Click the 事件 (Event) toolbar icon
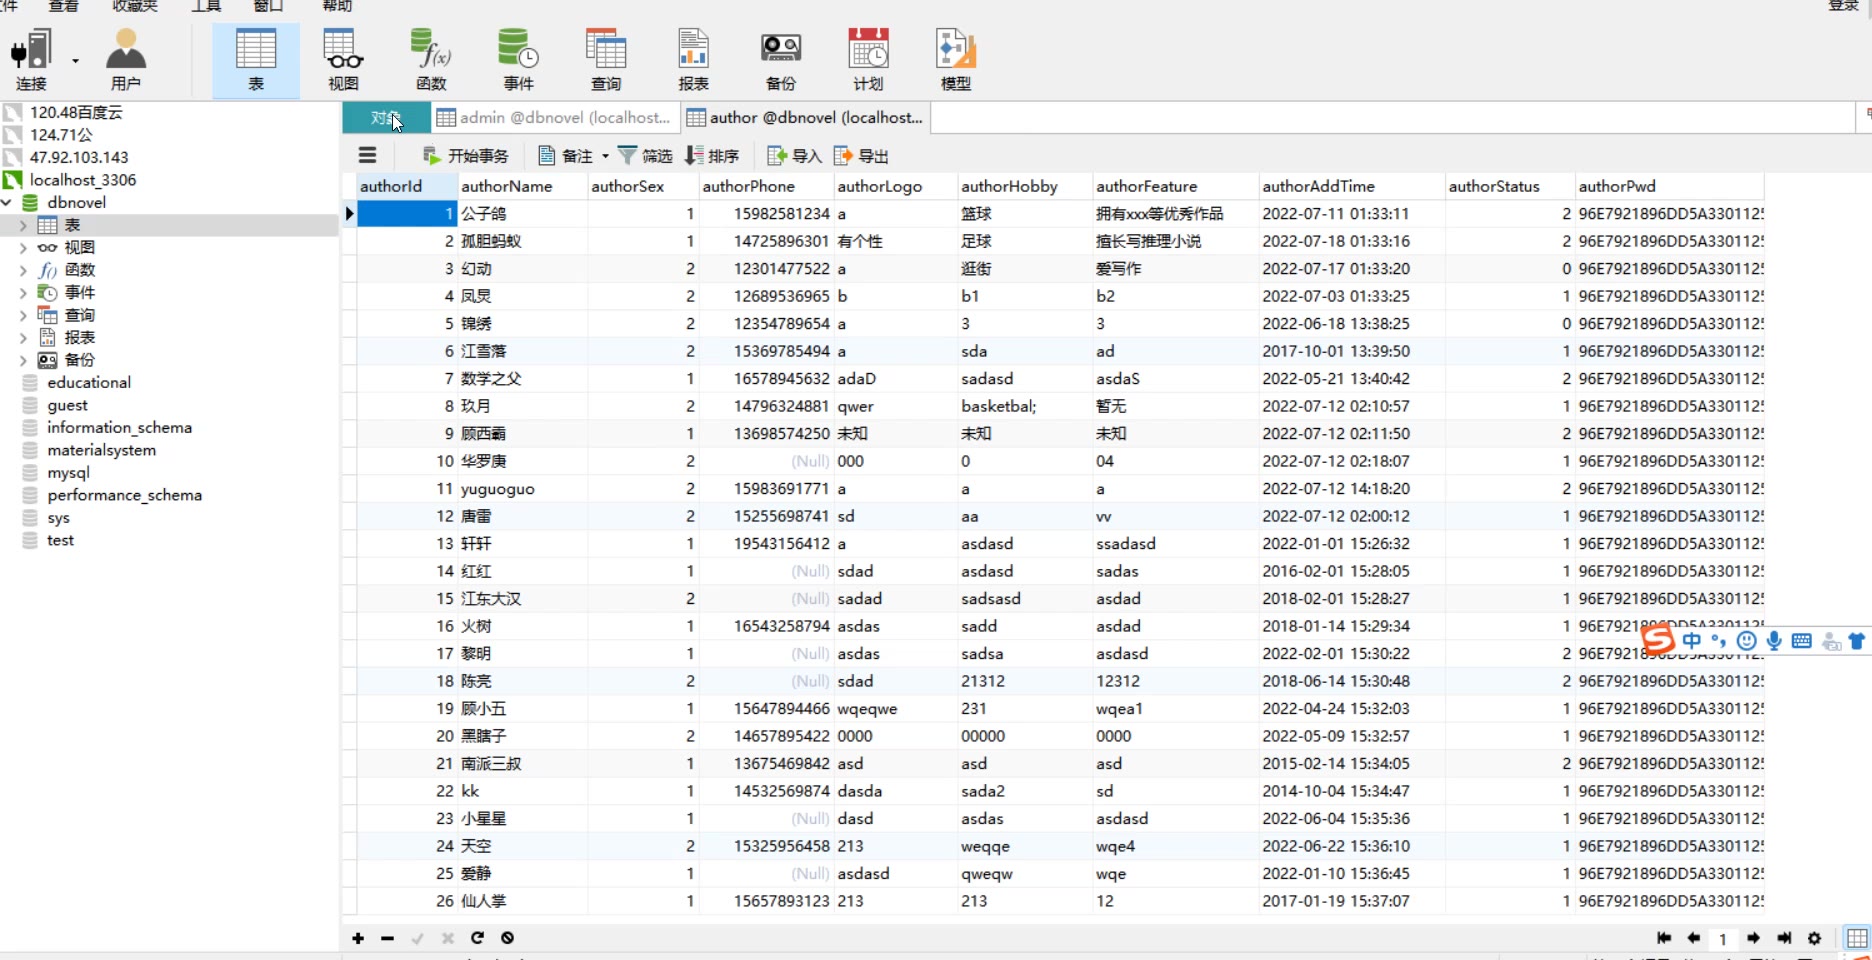1872x960 pixels. [x=518, y=60]
